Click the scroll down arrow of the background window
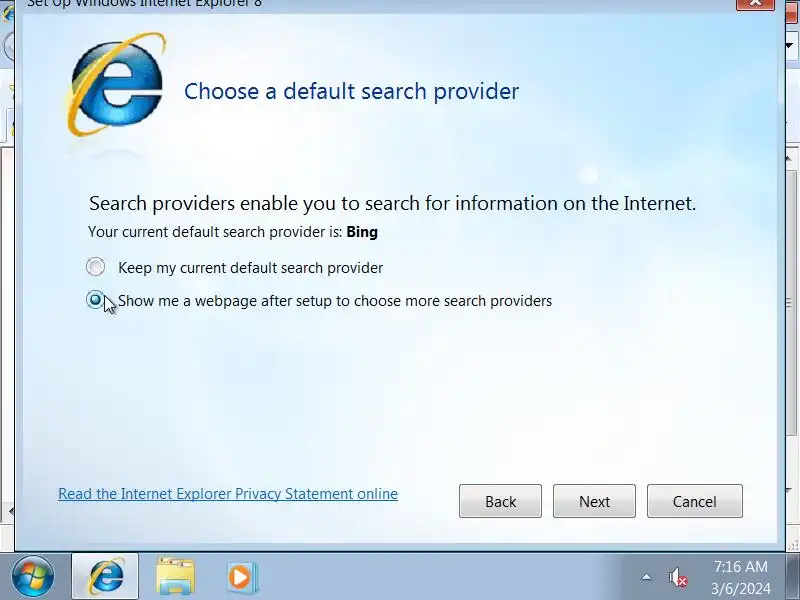This screenshot has height=600, width=800. click(x=790, y=490)
